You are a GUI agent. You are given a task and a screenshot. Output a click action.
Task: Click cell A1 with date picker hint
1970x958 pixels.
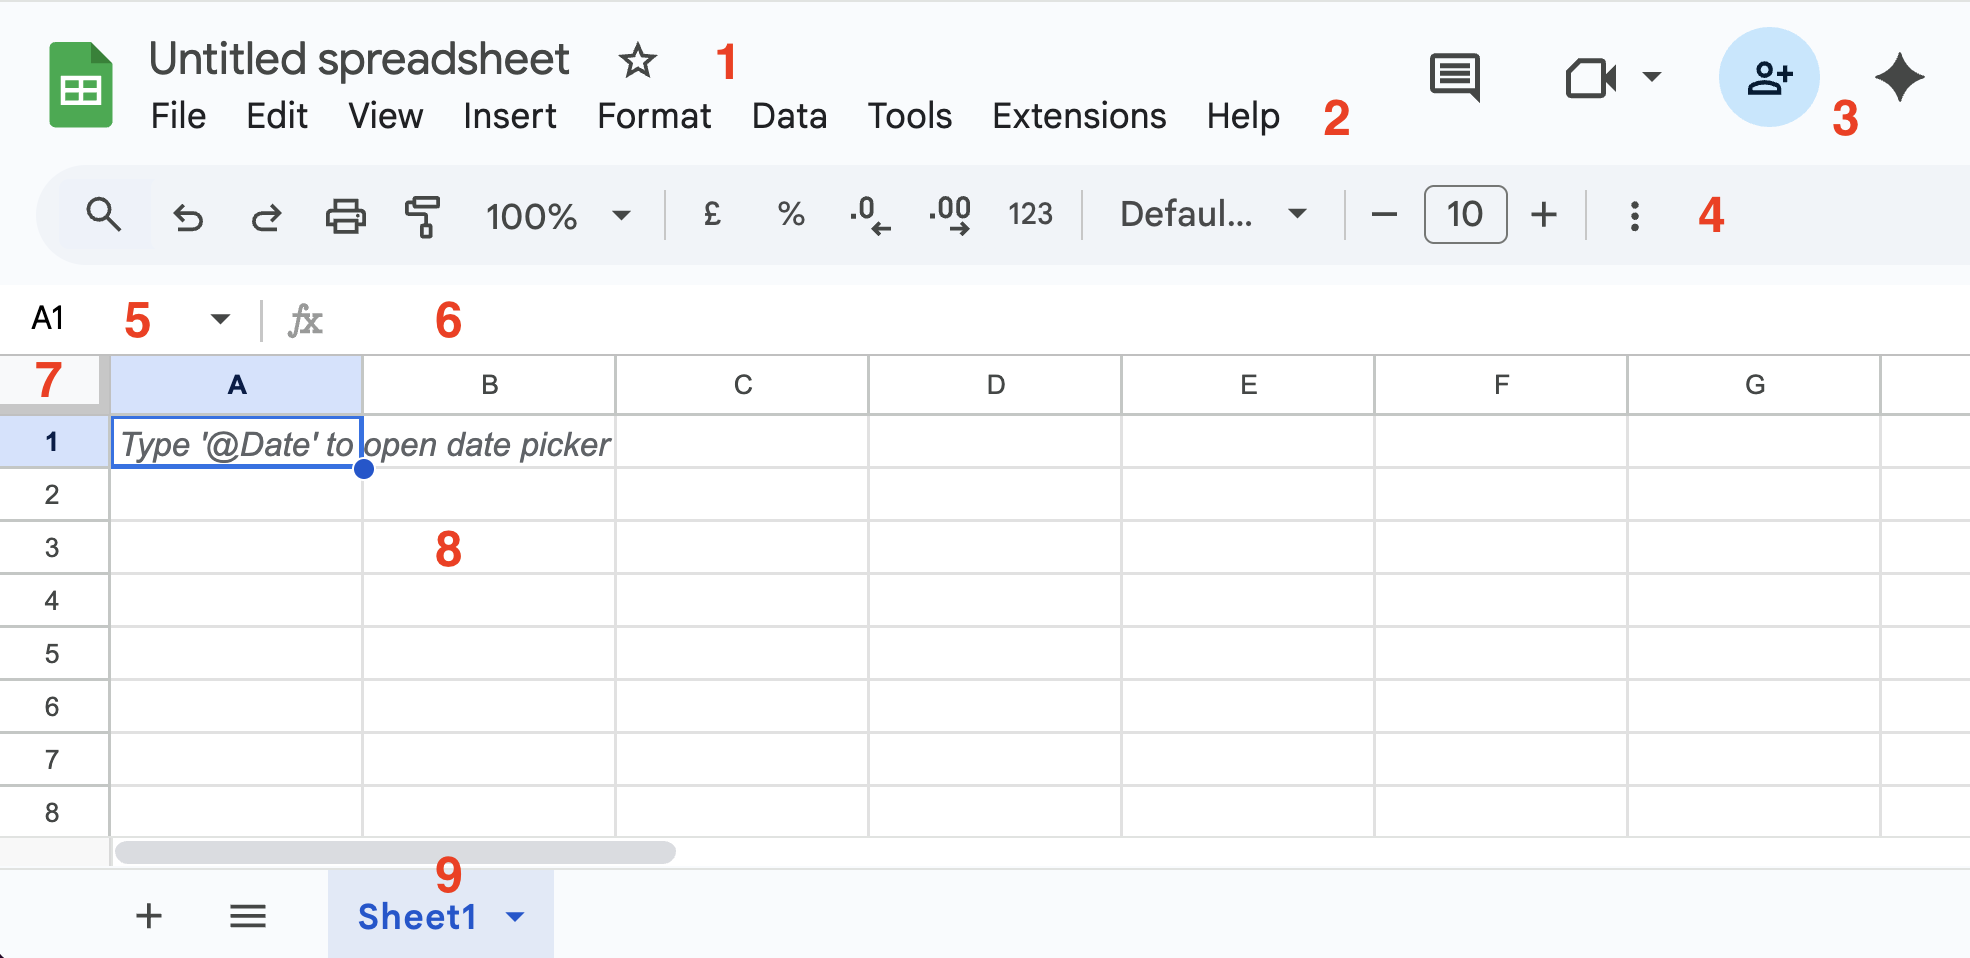click(237, 442)
